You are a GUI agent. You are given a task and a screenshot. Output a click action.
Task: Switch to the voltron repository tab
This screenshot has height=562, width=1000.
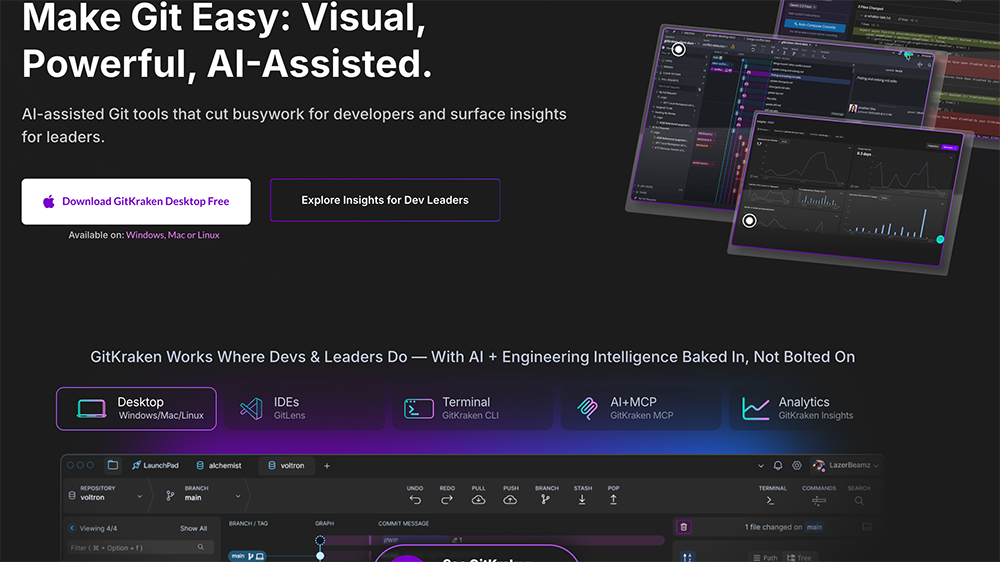(286, 466)
